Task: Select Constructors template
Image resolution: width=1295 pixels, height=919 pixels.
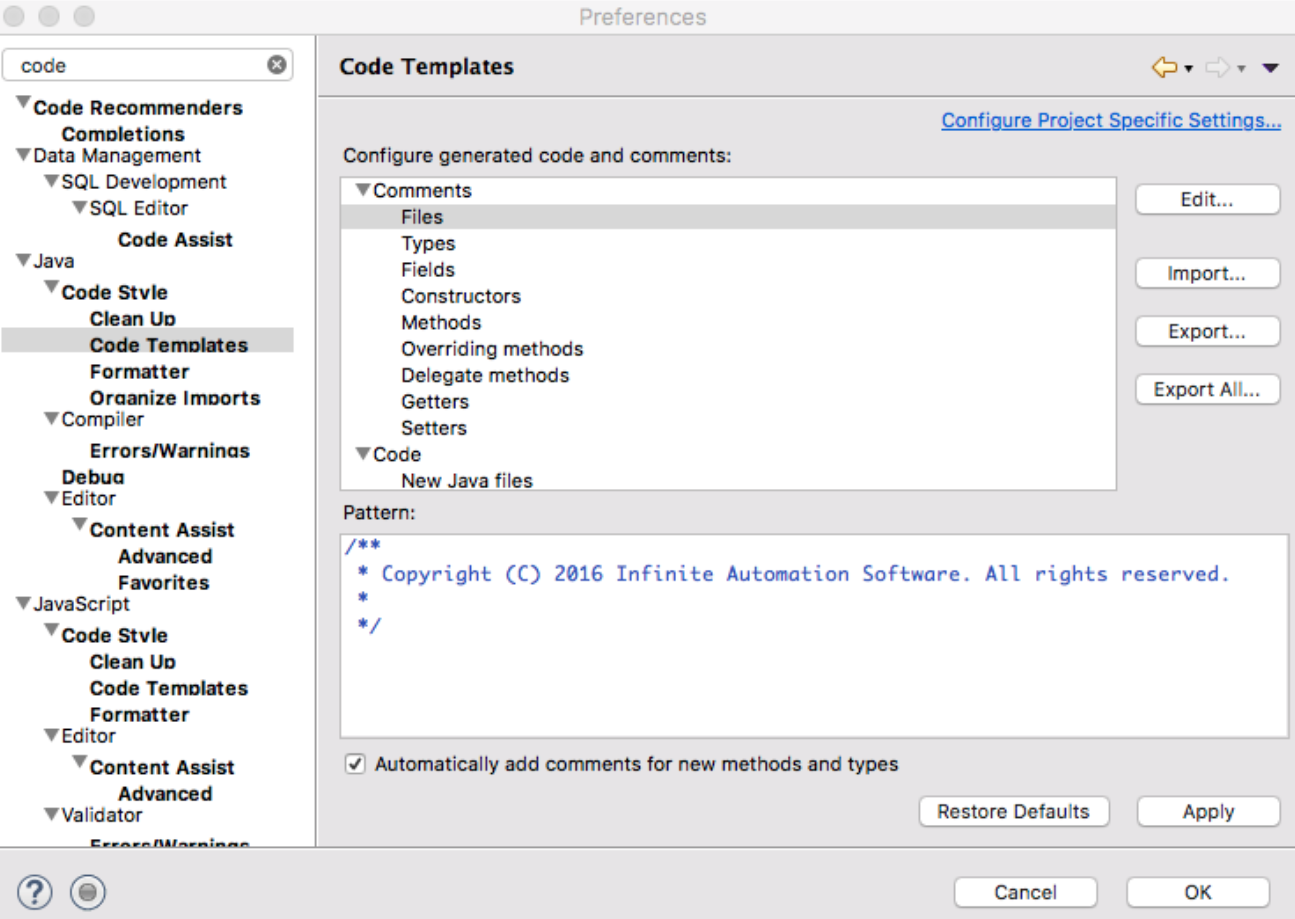Action: (x=461, y=296)
